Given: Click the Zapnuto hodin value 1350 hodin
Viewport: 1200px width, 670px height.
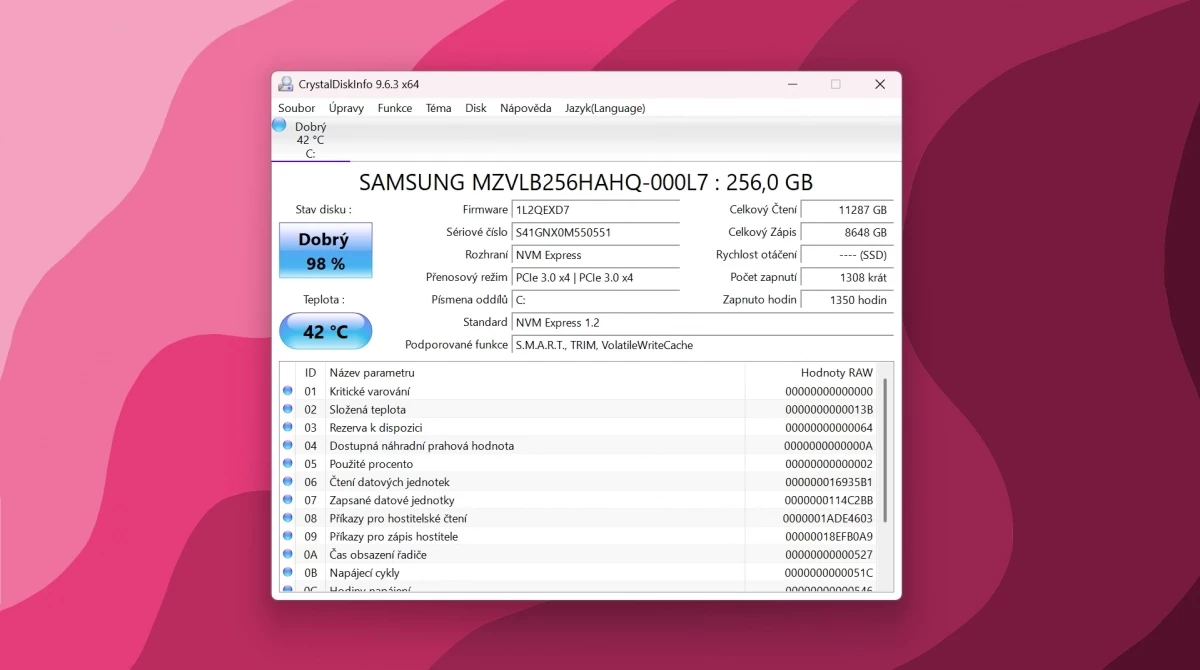Looking at the screenshot, I should click(x=847, y=300).
